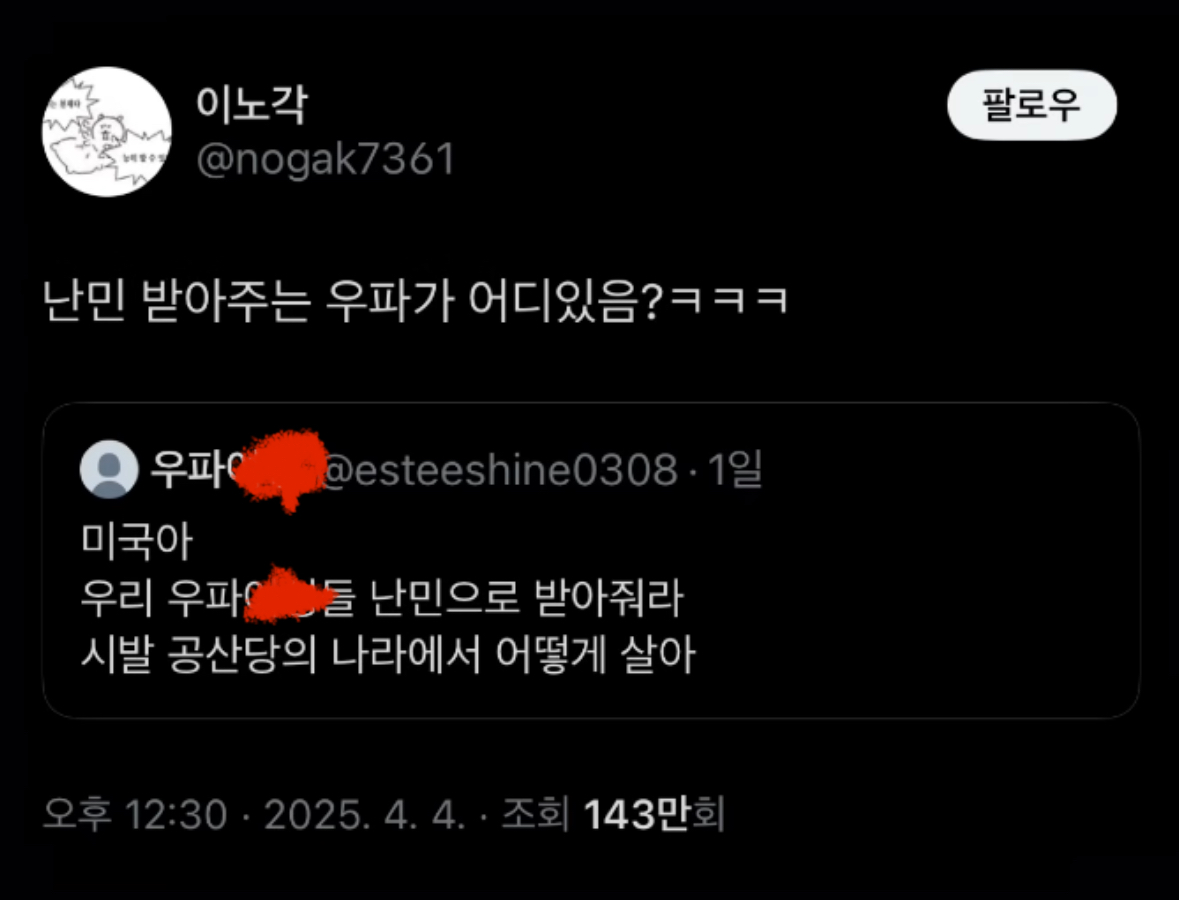Visit the @nogak7361 handle
Viewport: 1179px width, 900px height.
pyautogui.click(x=326, y=159)
